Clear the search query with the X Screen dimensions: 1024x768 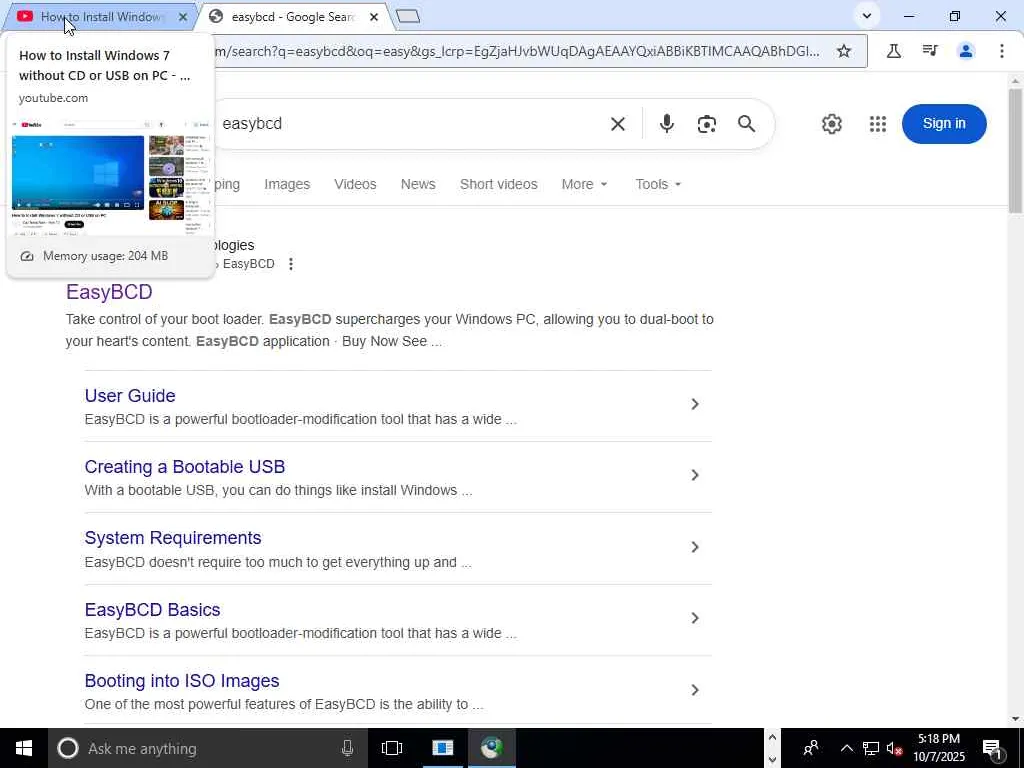[x=618, y=123]
